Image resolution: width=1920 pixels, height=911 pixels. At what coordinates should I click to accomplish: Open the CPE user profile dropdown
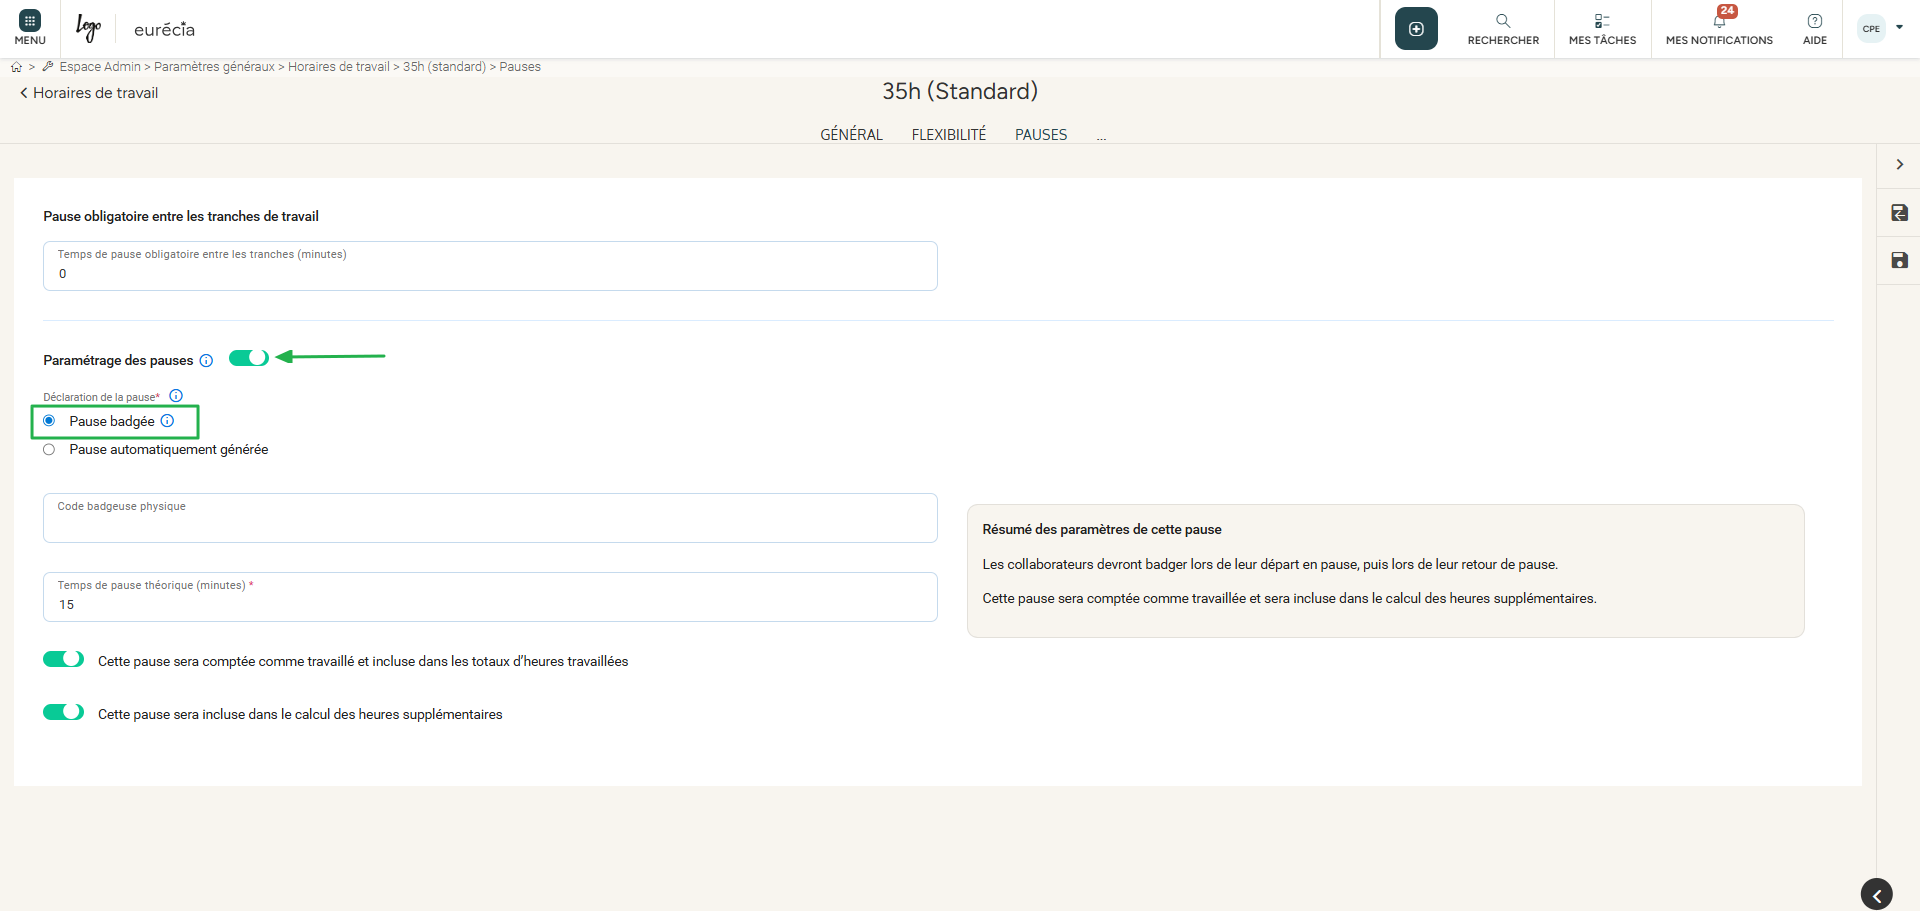pyautogui.click(x=1880, y=28)
